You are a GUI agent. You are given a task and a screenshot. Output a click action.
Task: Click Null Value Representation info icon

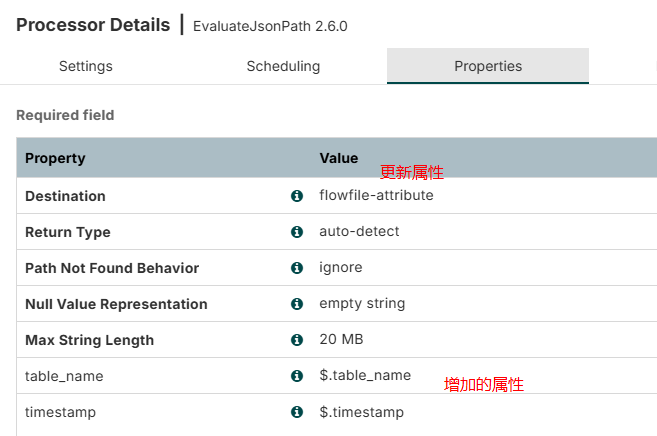(296, 304)
